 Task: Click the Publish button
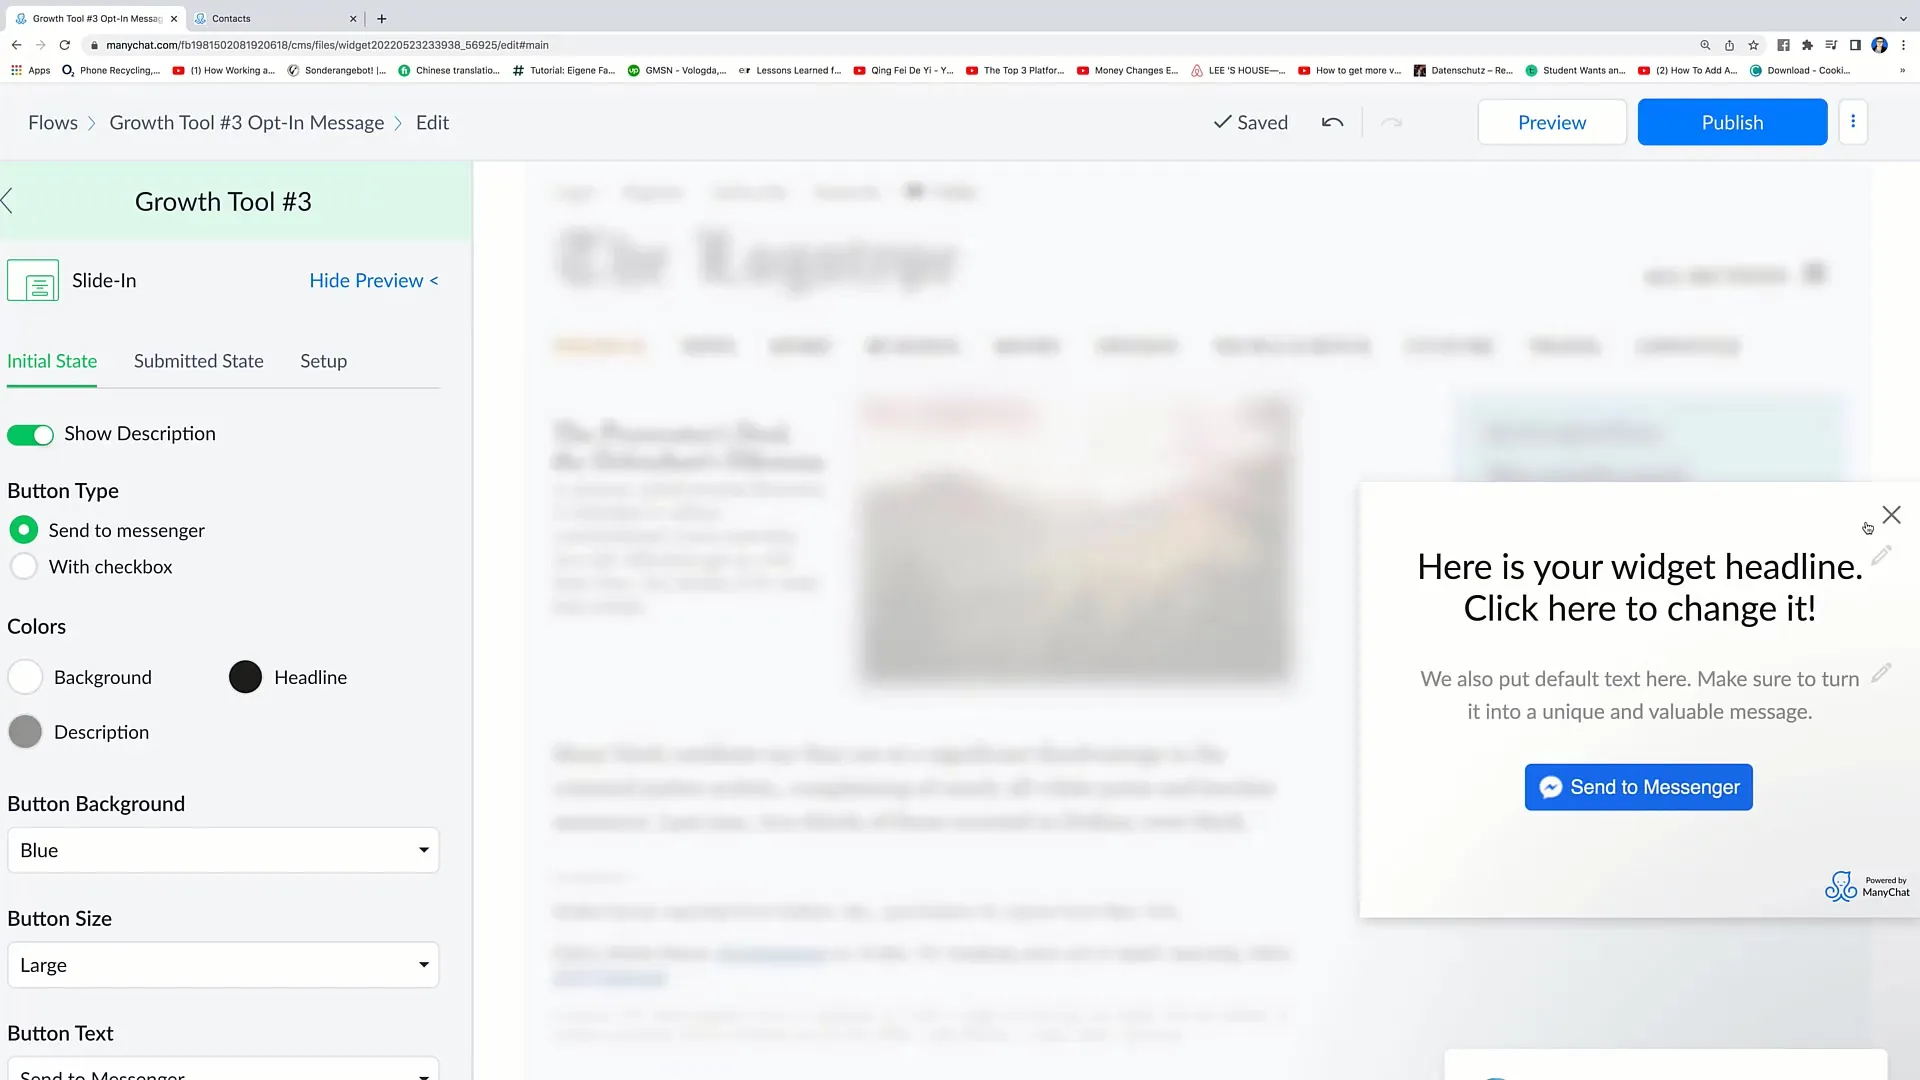click(1733, 121)
